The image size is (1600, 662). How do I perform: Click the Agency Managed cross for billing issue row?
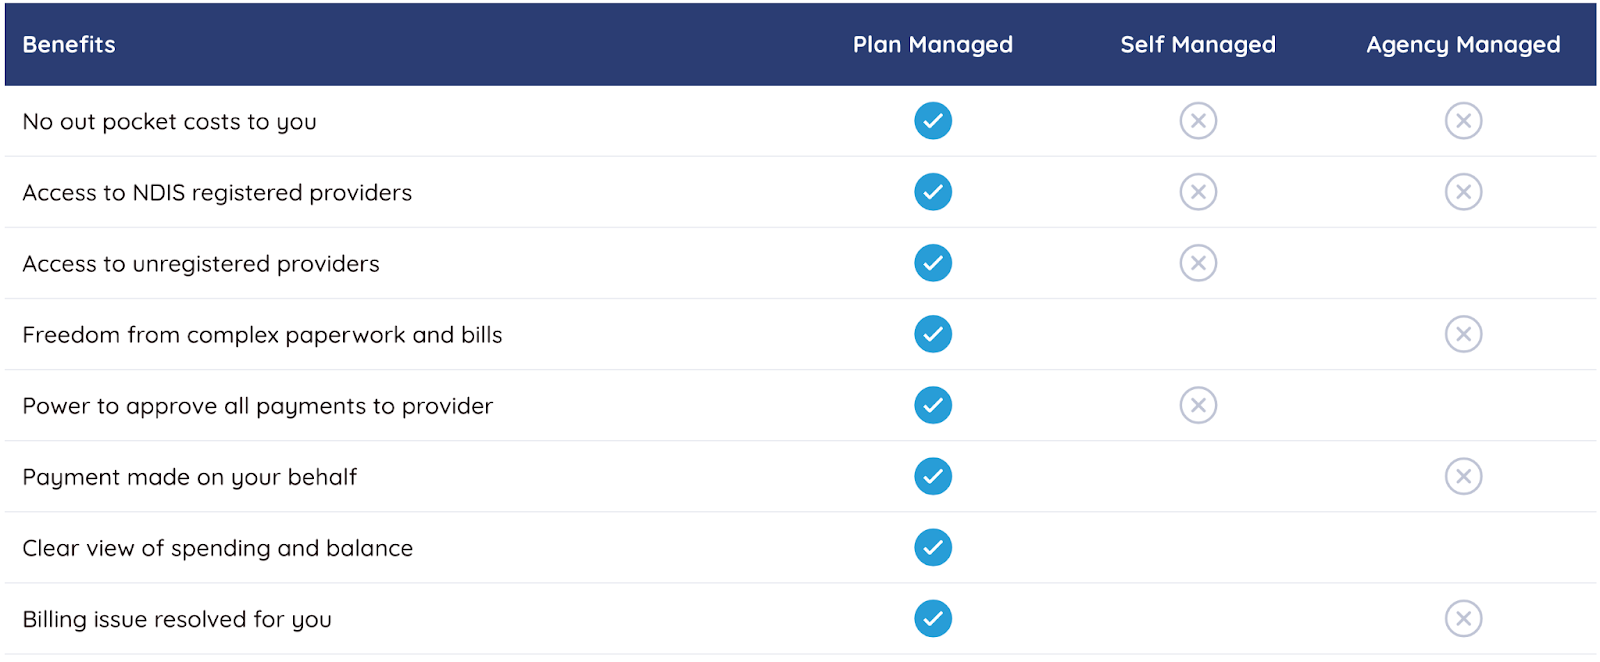tap(1462, 618)
